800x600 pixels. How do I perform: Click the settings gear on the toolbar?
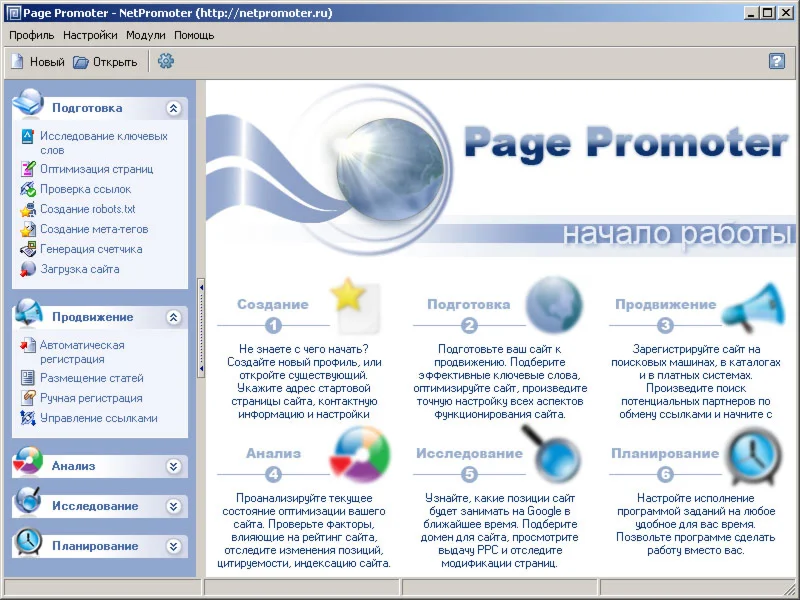166,61
